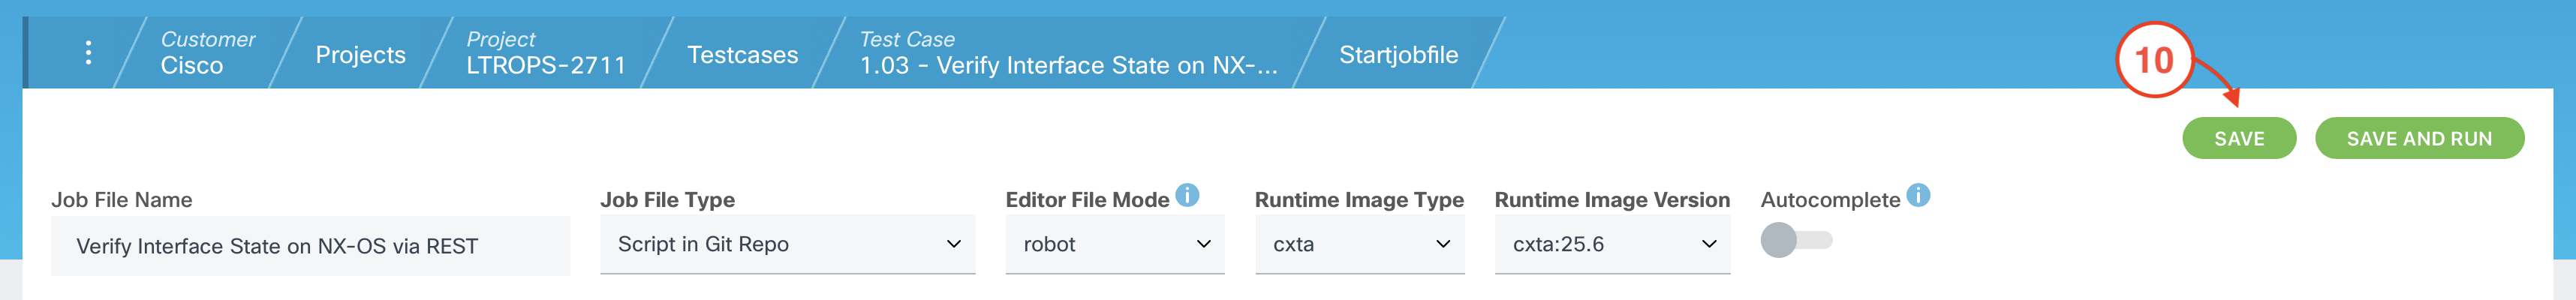Go to Customer Cisco breadcrumb
The image size is (2576, 300).
click(x=207, y=53)
